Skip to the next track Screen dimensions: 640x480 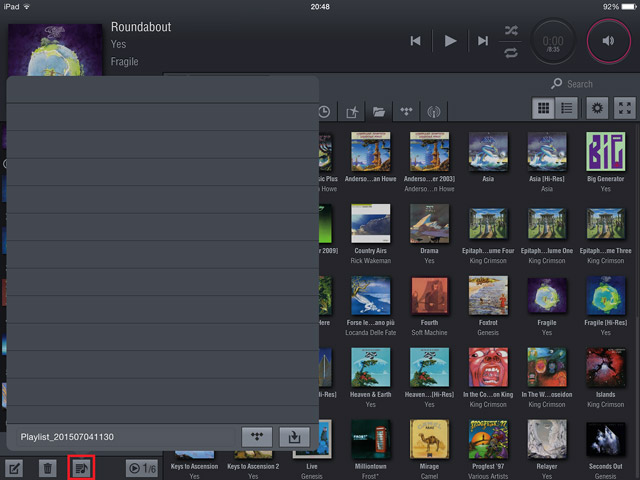[483, 41]
